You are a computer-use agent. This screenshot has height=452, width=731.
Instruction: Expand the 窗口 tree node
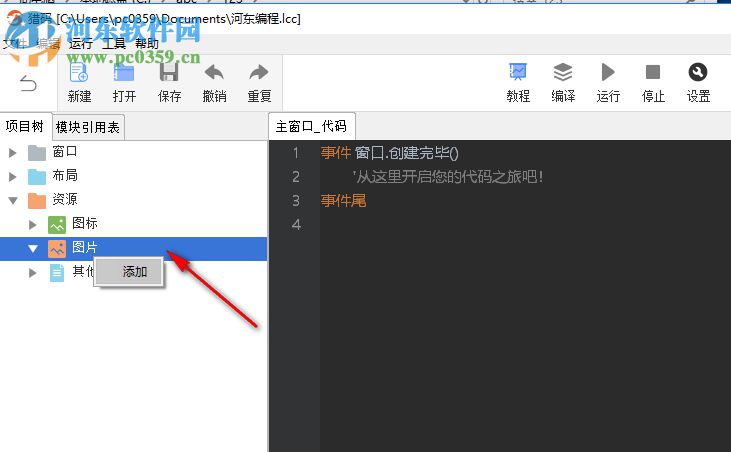click(13, 152)
